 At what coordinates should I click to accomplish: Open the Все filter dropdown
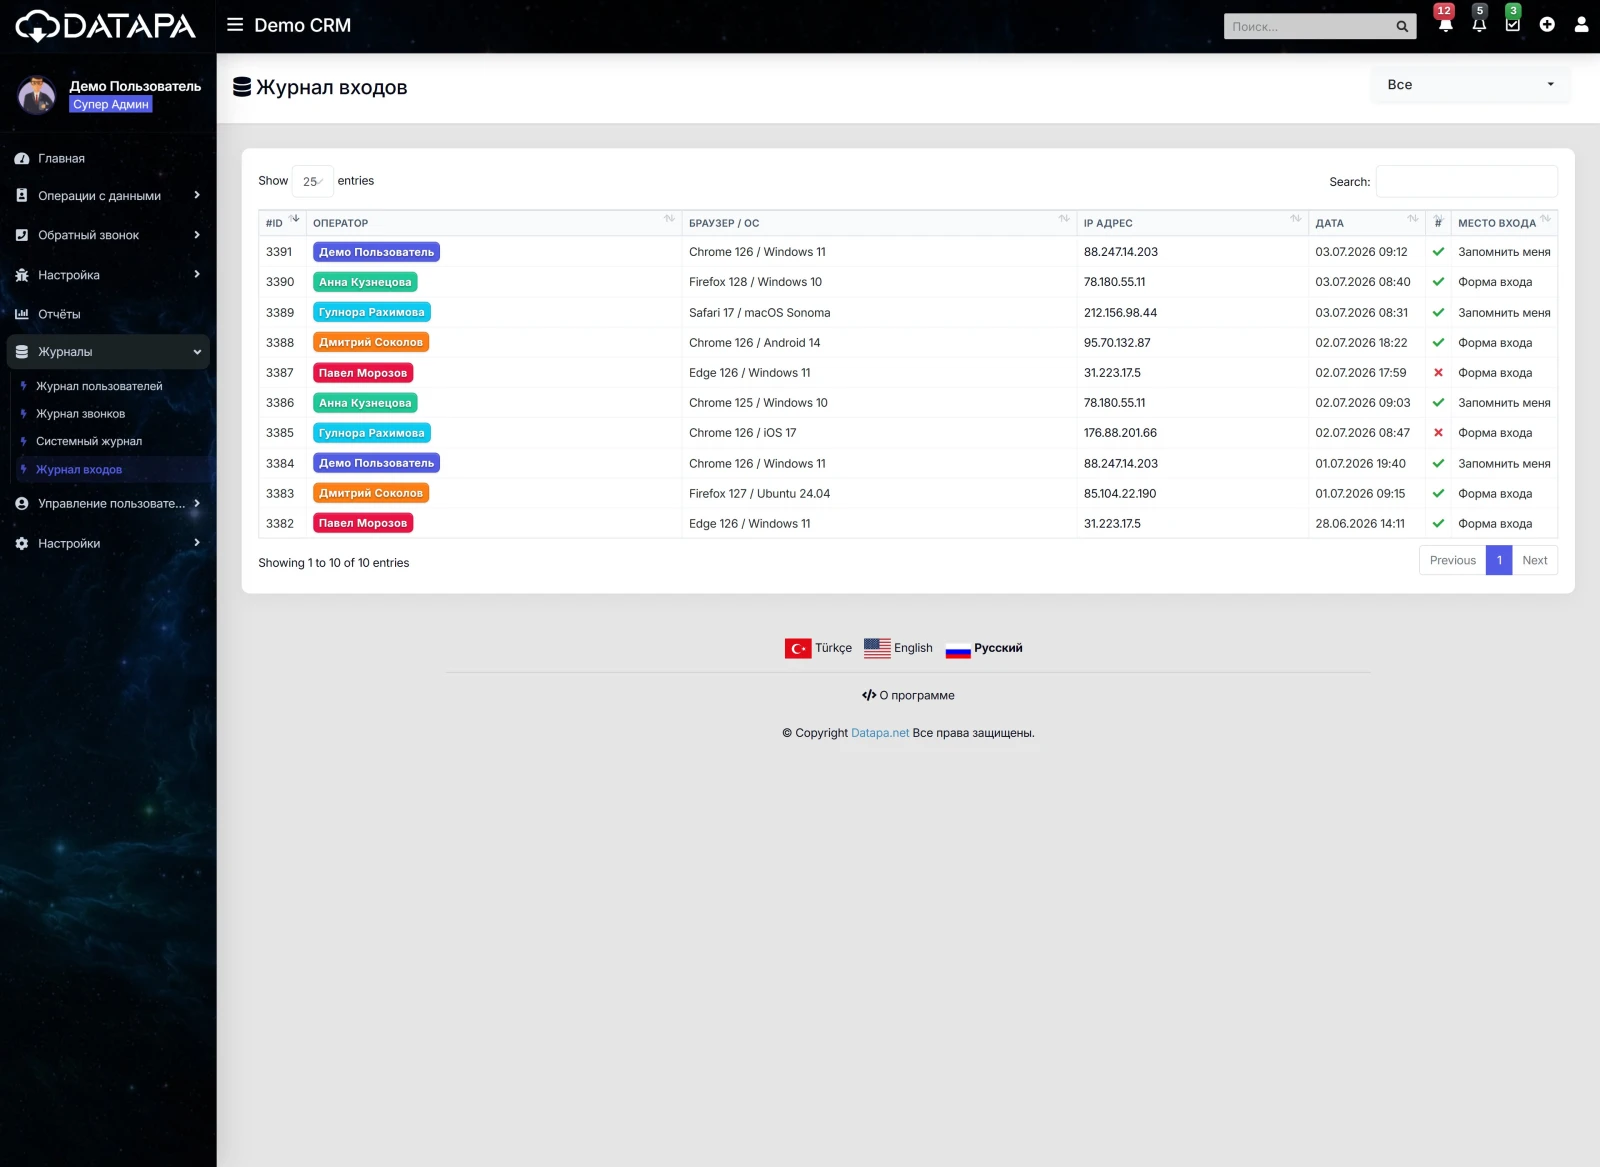(x=1470, y=85)
